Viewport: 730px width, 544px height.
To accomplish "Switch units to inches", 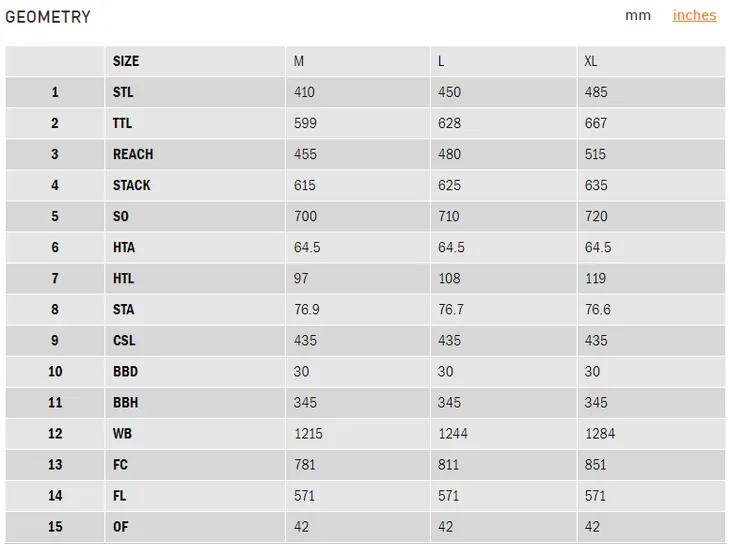I will pos(694,15).
